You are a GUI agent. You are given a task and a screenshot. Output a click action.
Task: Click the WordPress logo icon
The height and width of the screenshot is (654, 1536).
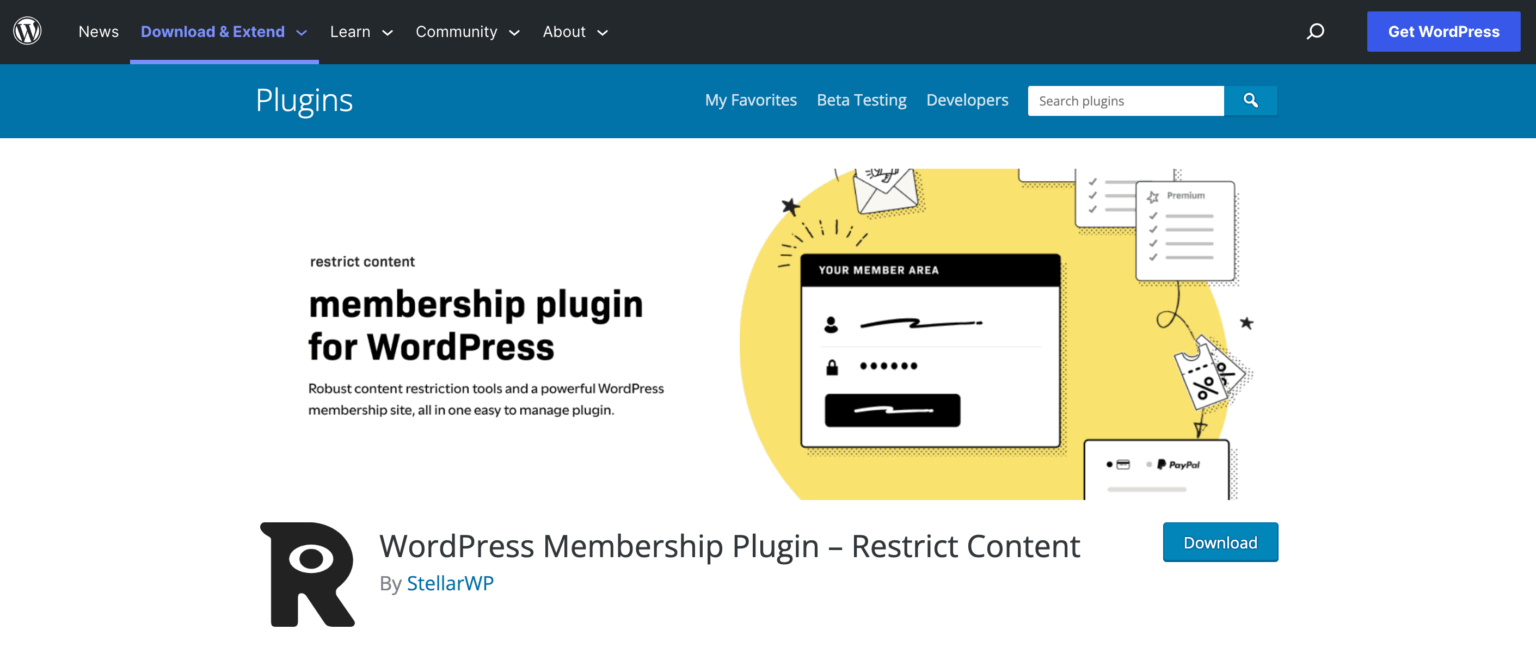[27, 30]
